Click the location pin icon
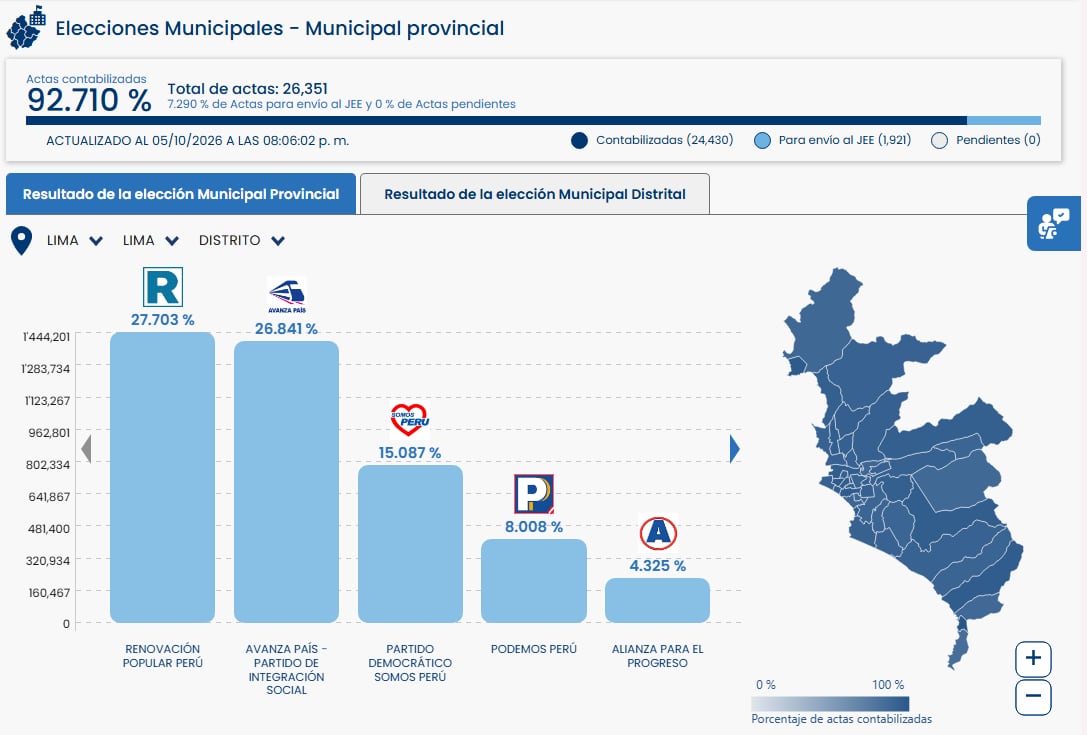1087x735 pixels. (21, 241)
